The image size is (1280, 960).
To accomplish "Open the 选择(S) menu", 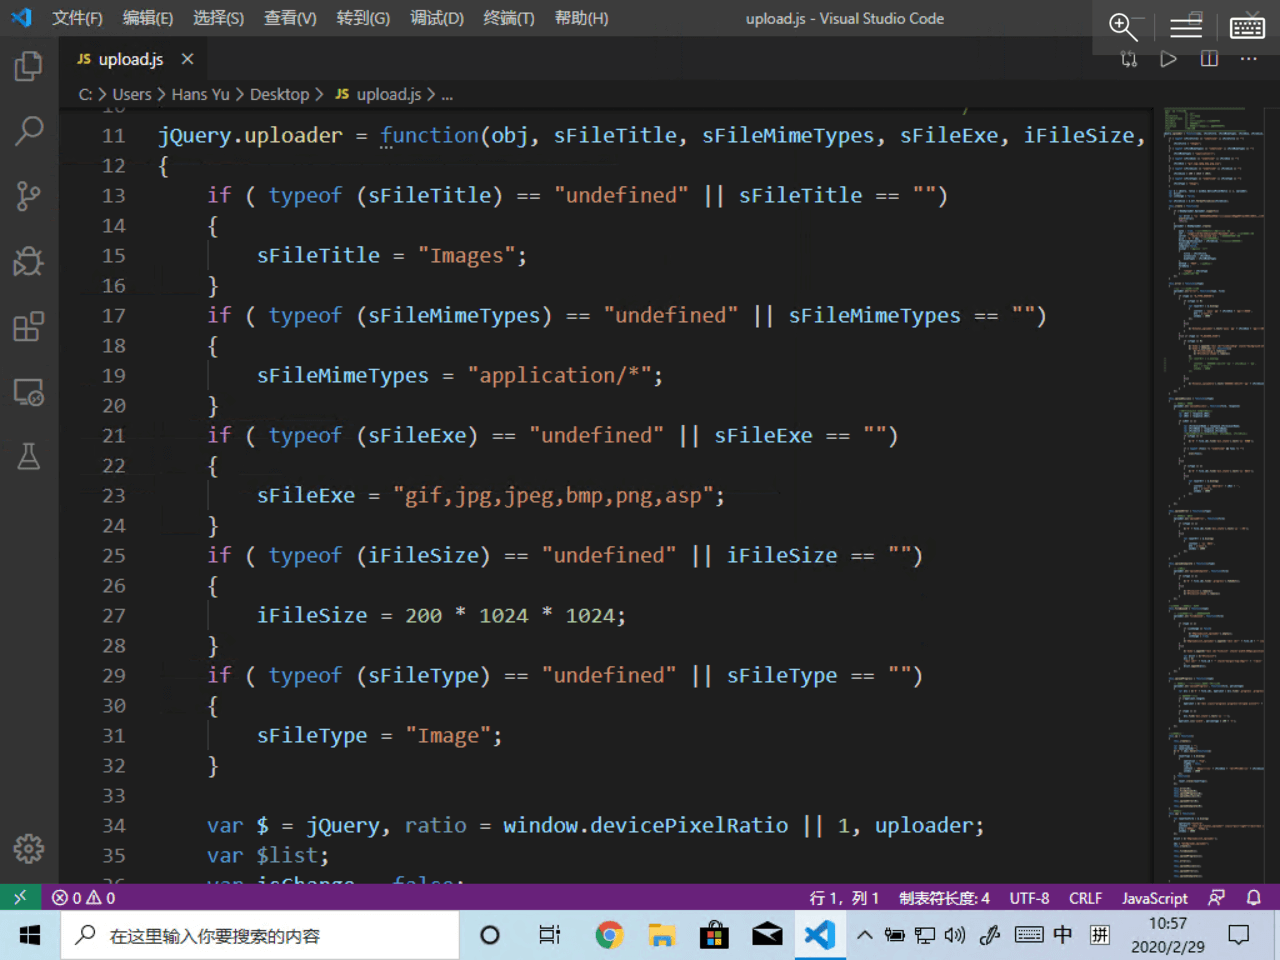I will pos(218,18).
